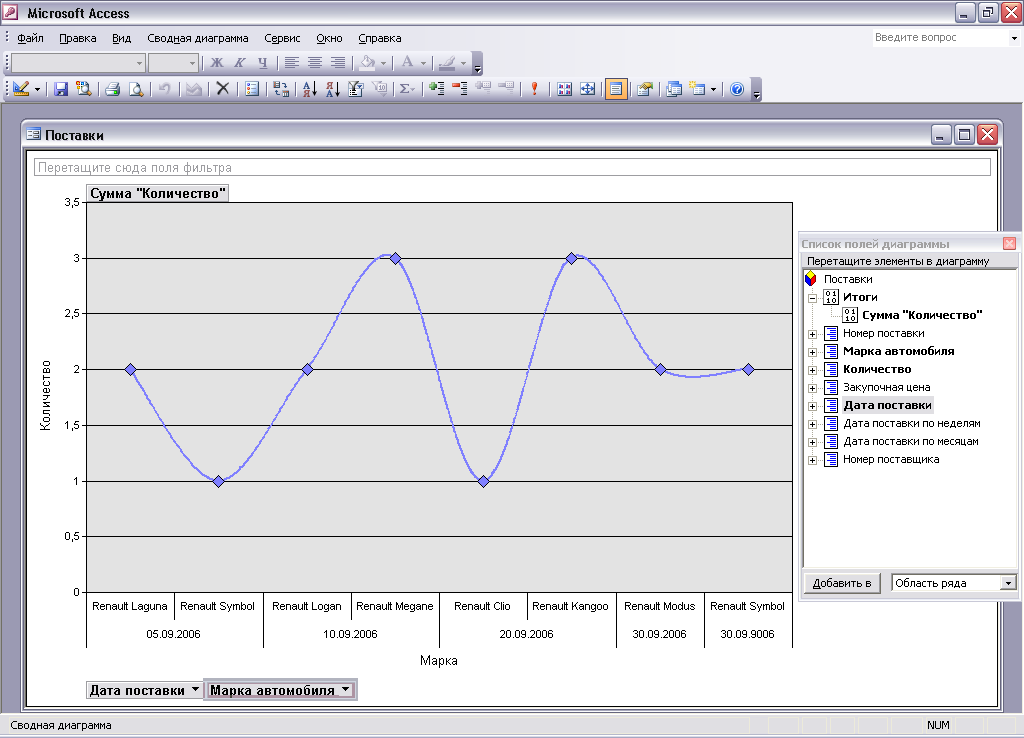Toggle Italic (К) formatting
Screen dimensions: 1024x738
pyautogui.click(x=240, y=63)
